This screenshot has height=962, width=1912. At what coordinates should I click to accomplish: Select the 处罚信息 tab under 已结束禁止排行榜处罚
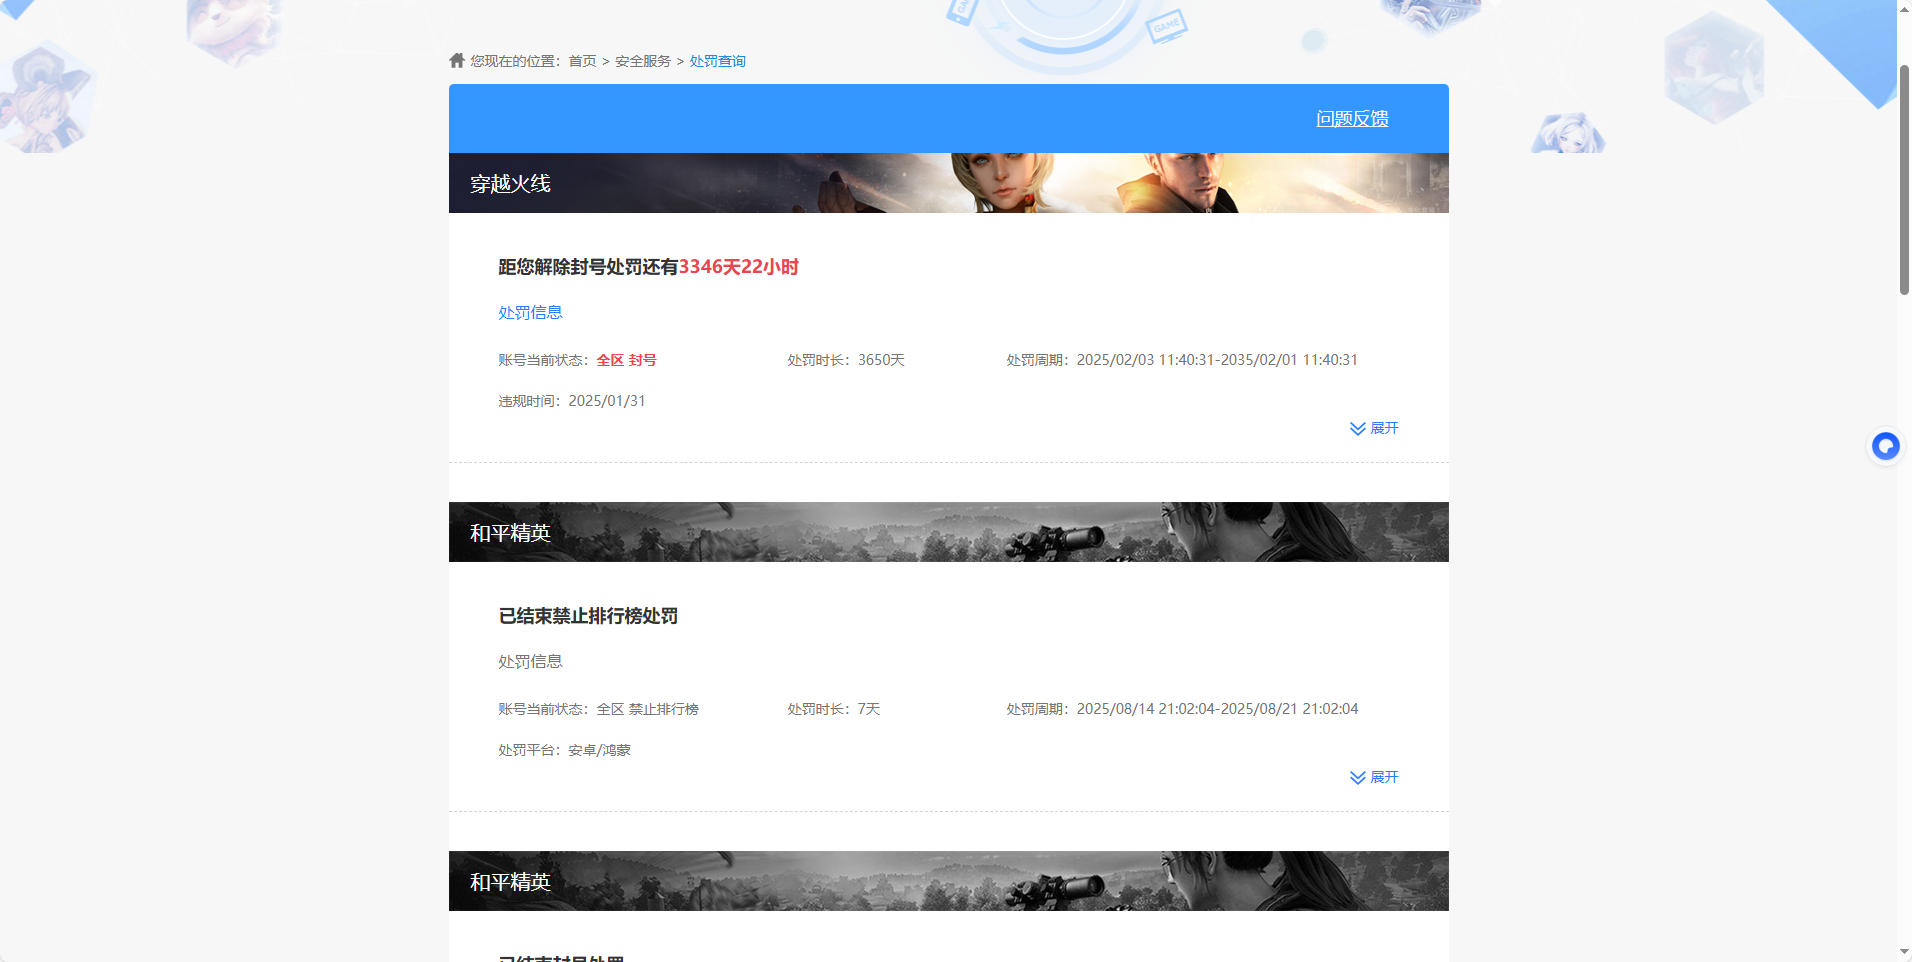click(x=530, y=662)
